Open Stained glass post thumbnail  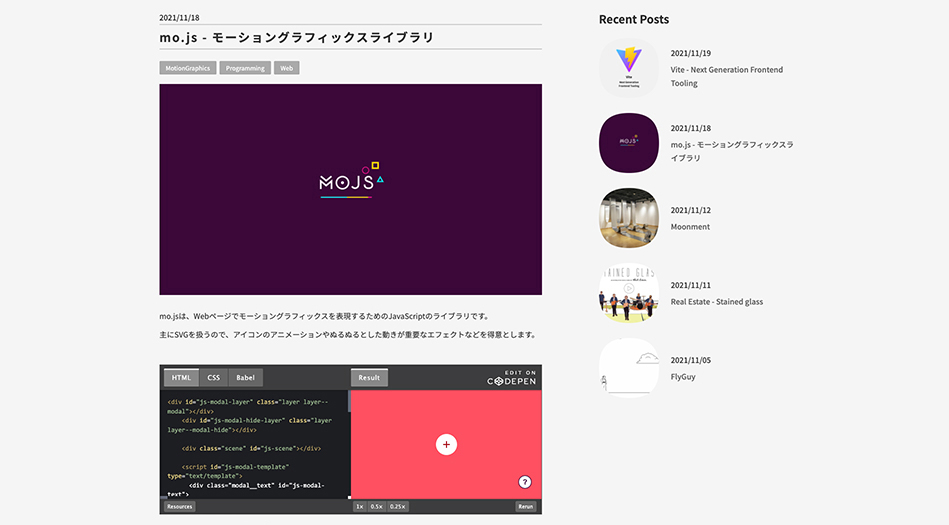coord(629,293)
